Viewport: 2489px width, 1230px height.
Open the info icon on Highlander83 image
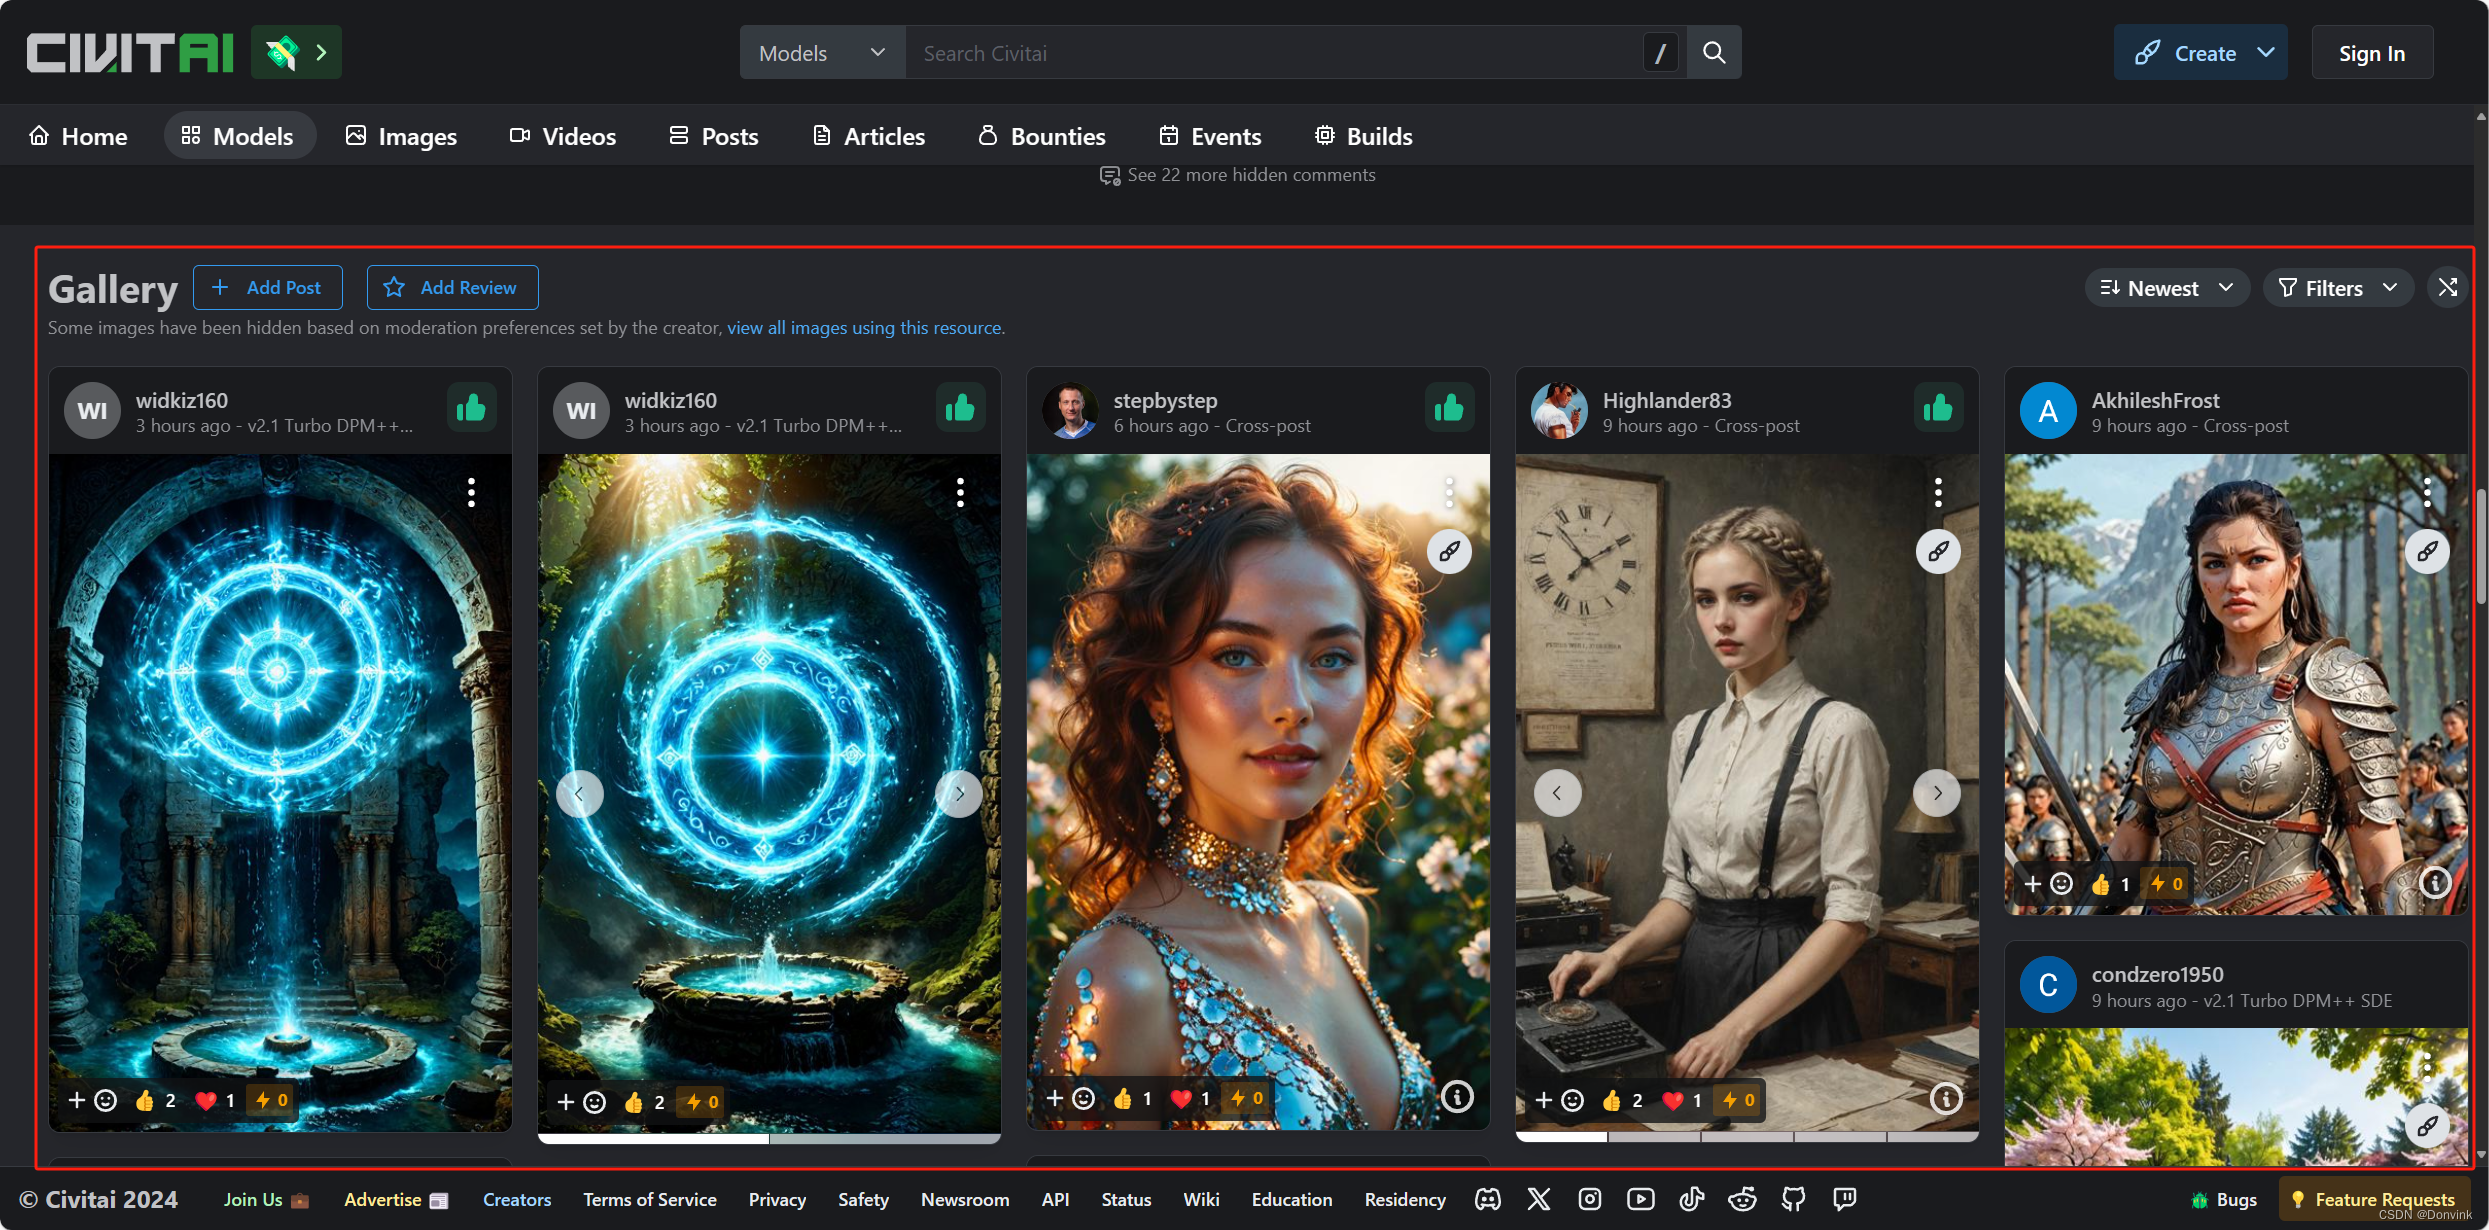1945,1099
